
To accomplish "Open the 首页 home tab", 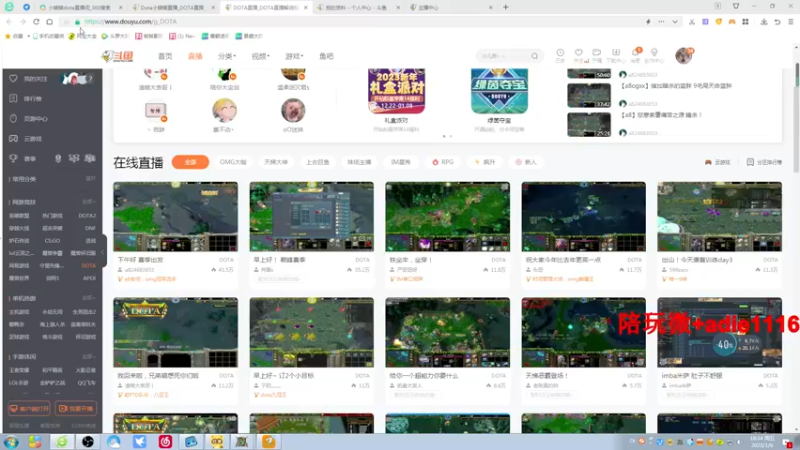I will click(x=165, y=56).
